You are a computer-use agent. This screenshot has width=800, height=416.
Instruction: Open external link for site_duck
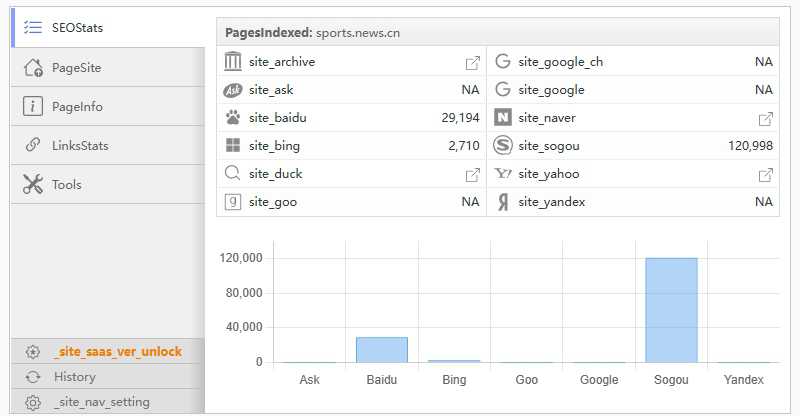[x=472, y=175]
